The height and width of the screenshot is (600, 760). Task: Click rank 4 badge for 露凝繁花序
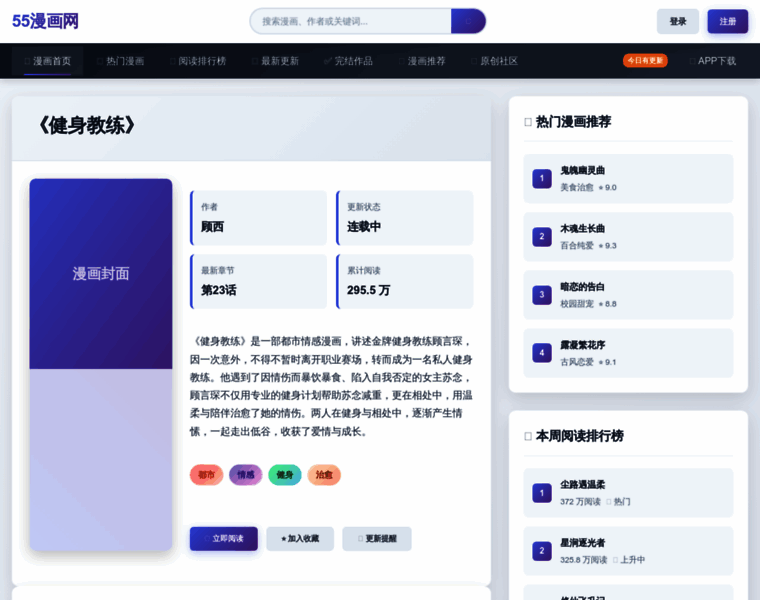pyautogui.click(x=542, y=353)
